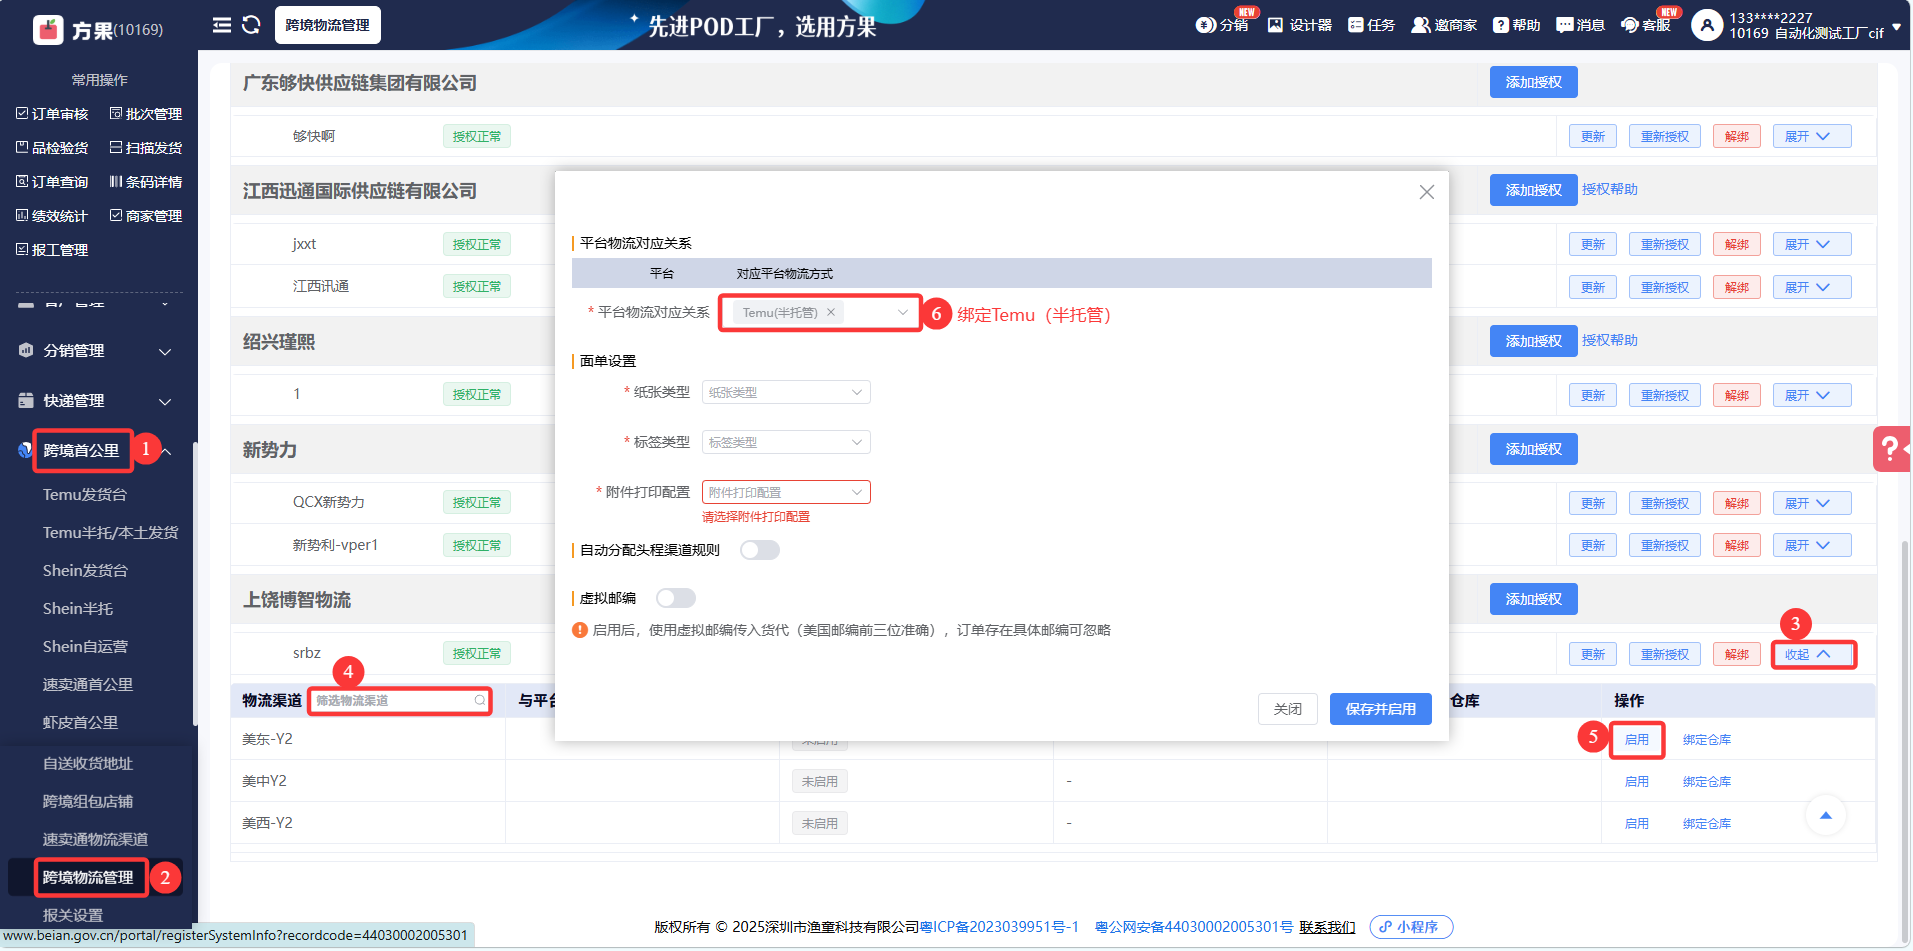Viewport: 1913px width, 951px height.
Task: Close the dialog with the X icon
Action: point(1427,192)
